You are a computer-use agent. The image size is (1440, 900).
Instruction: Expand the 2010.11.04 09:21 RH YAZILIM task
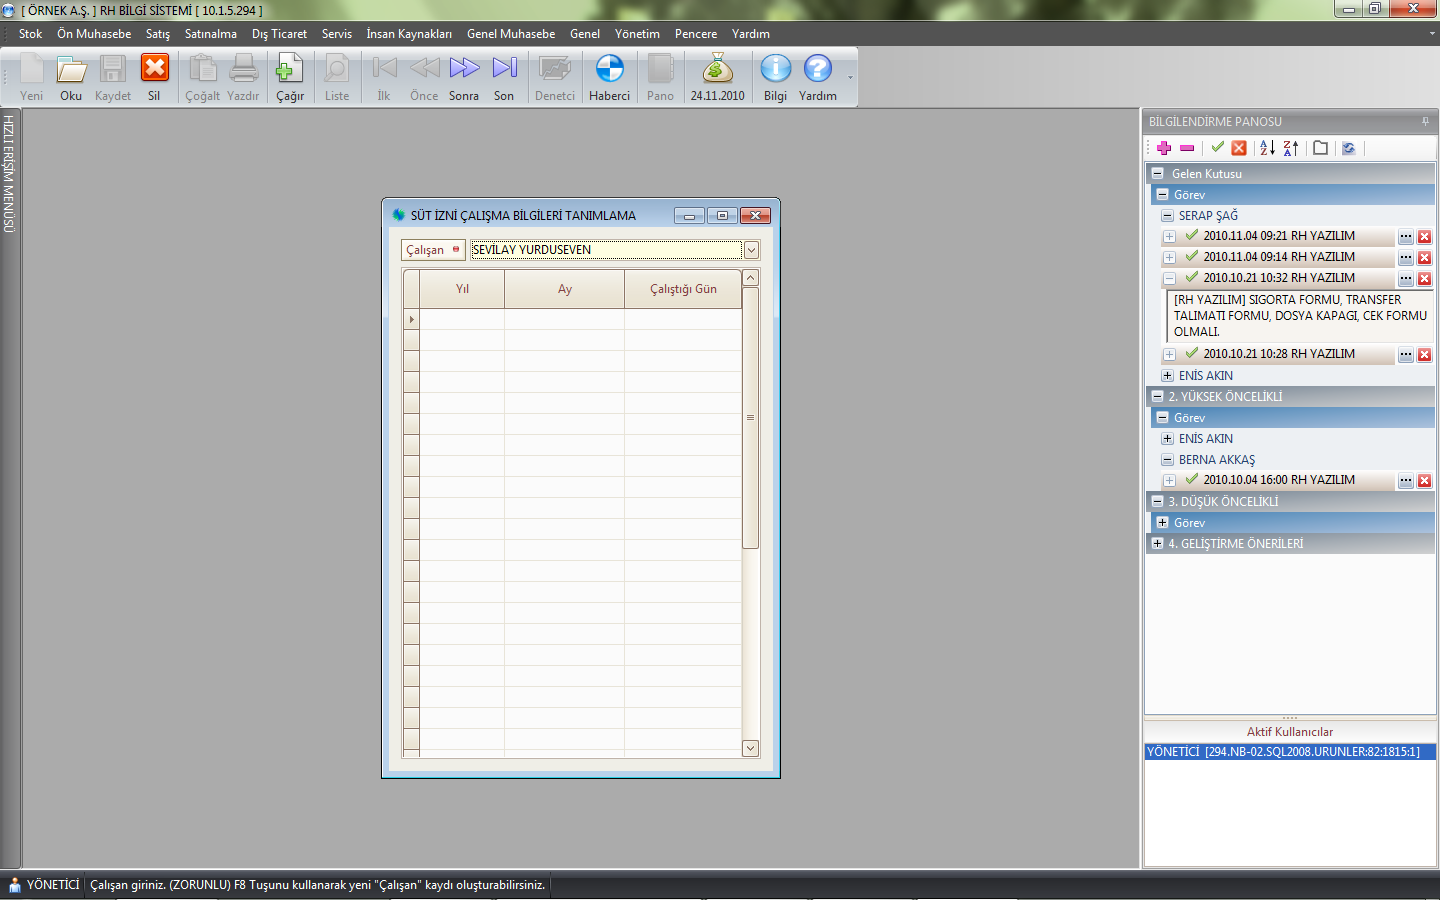click(x=1169, y=237)
